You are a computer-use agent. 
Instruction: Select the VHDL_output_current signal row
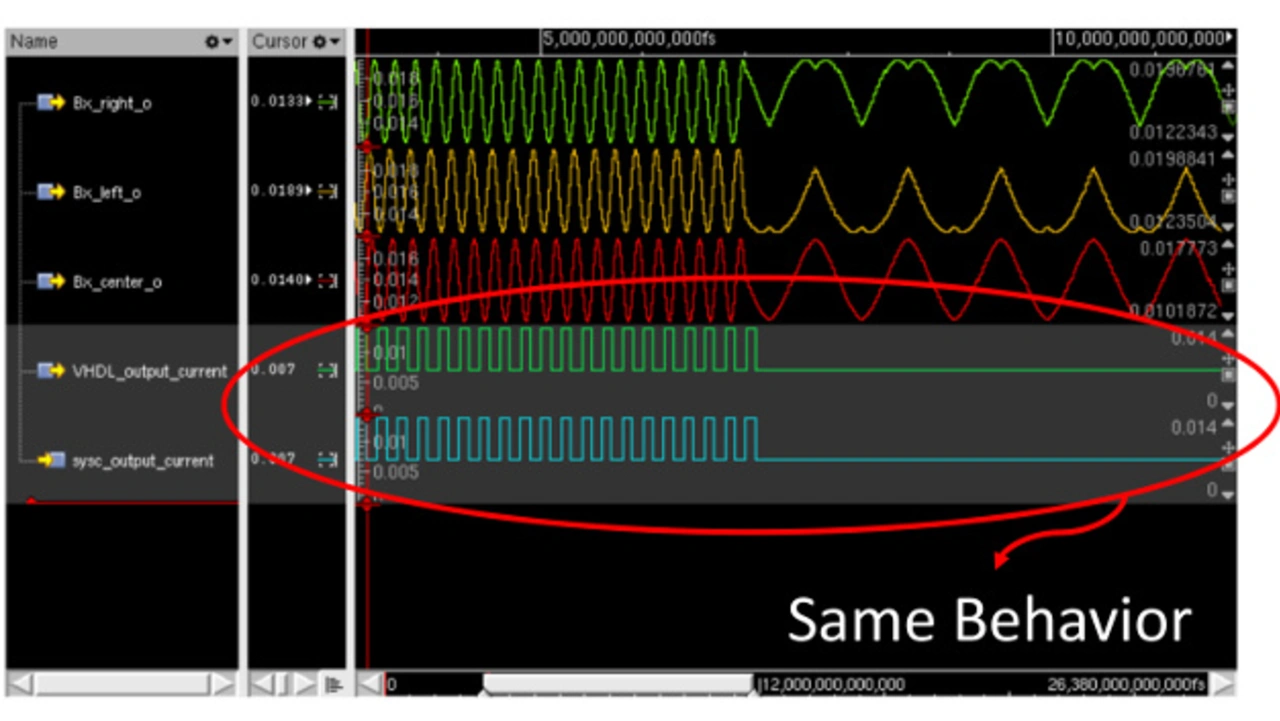point(150,371)
